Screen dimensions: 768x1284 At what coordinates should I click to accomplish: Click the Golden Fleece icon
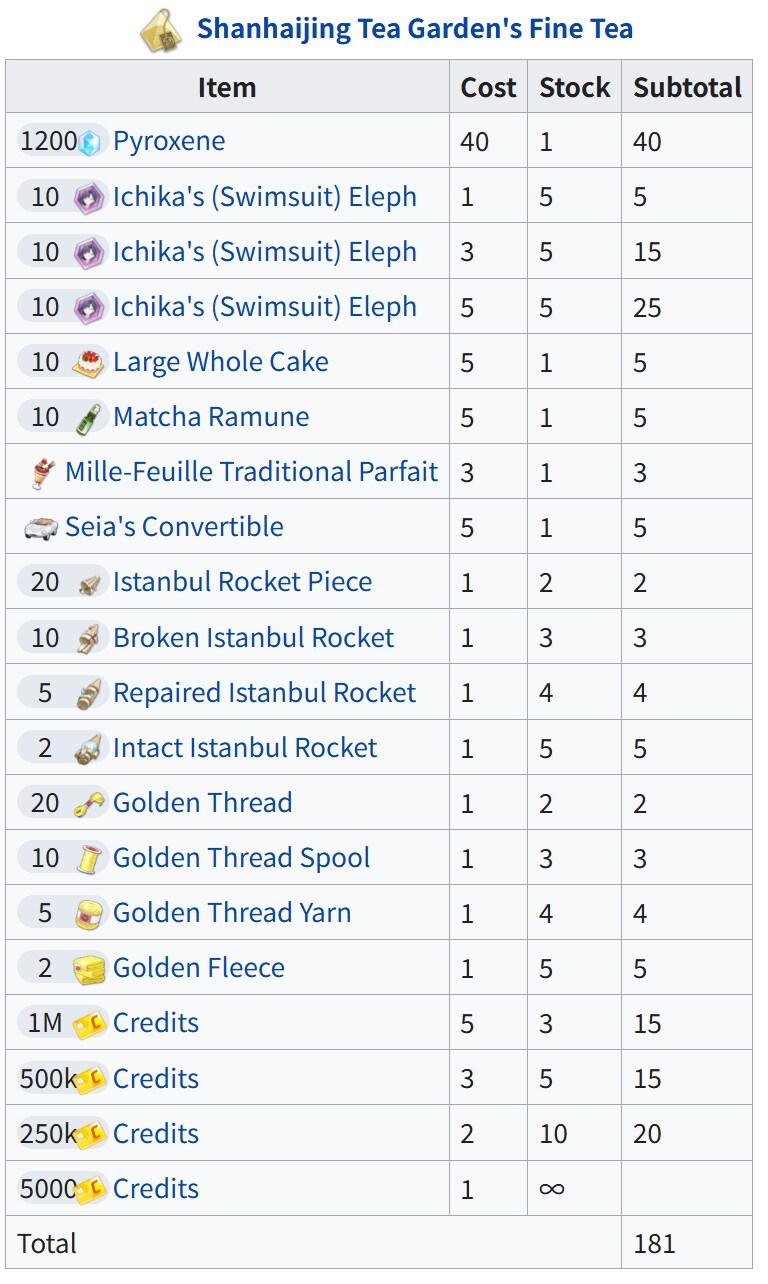88,969
